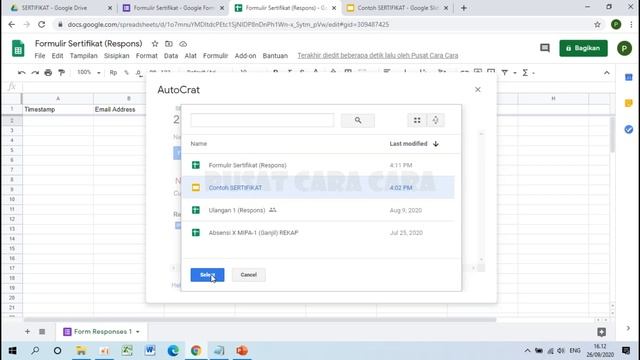Open the Bantuan menu
640x360 pixels.
tap(275, 56)
